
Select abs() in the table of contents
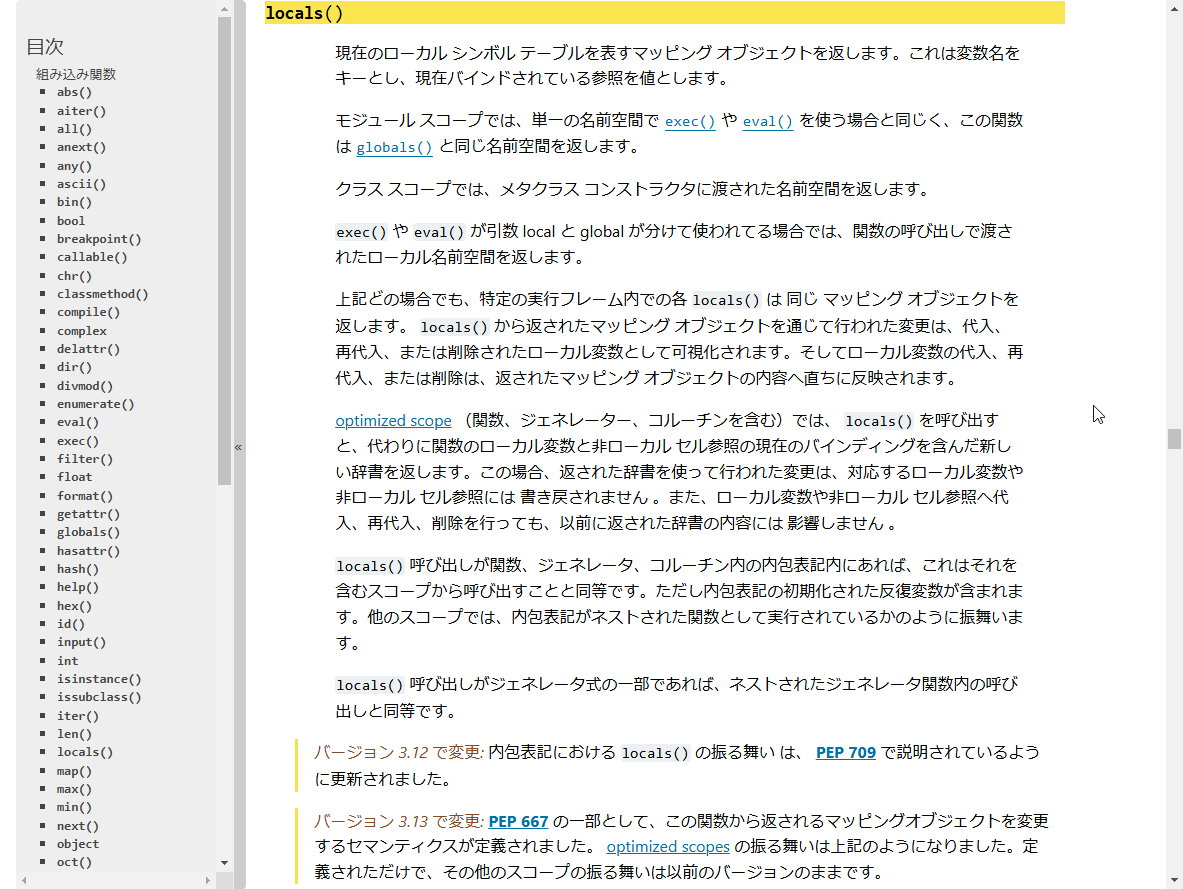73,92
